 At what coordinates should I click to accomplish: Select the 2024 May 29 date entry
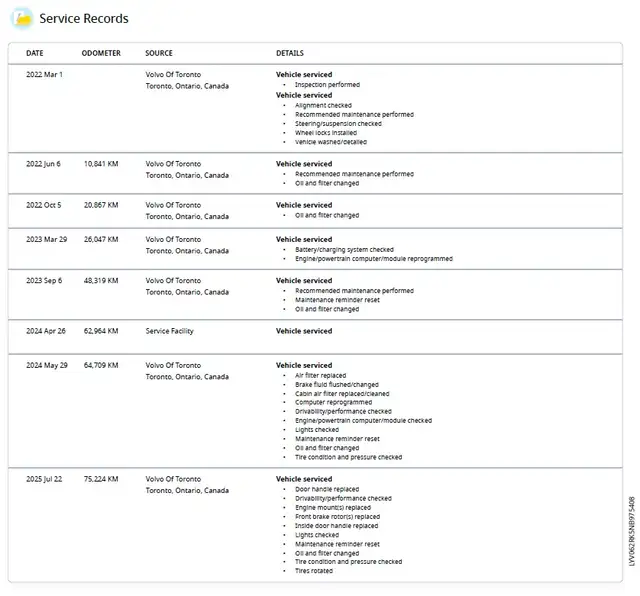click(46, 366)
